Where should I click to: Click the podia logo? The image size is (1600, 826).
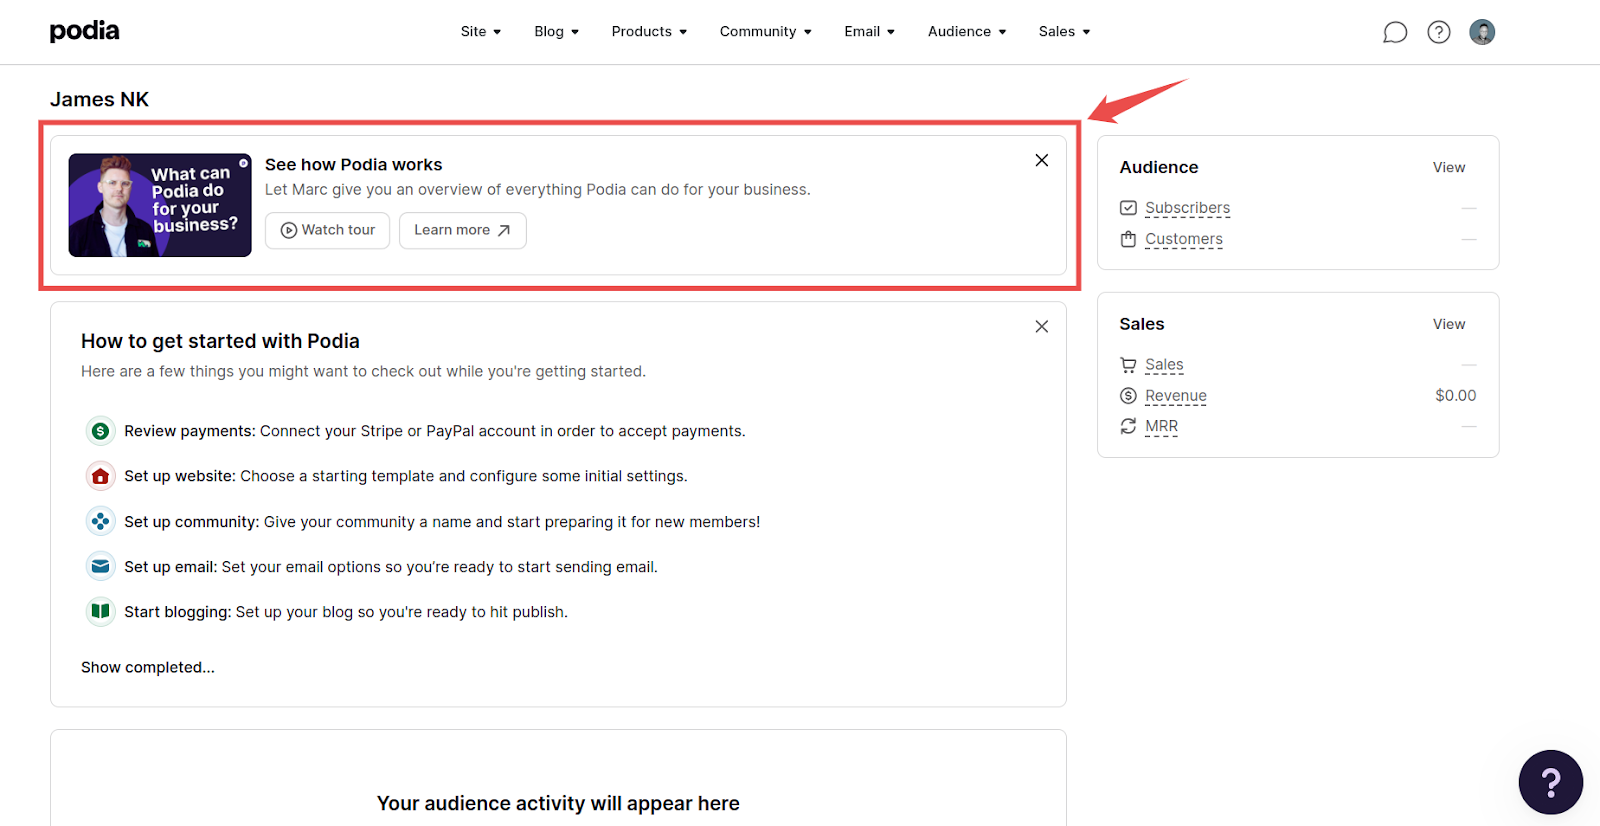(x=85, y=31)
